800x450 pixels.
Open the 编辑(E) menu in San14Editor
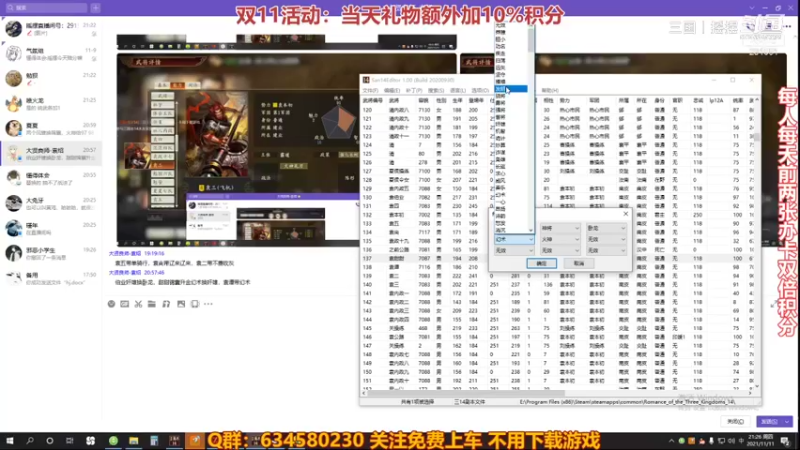point(392,90)
